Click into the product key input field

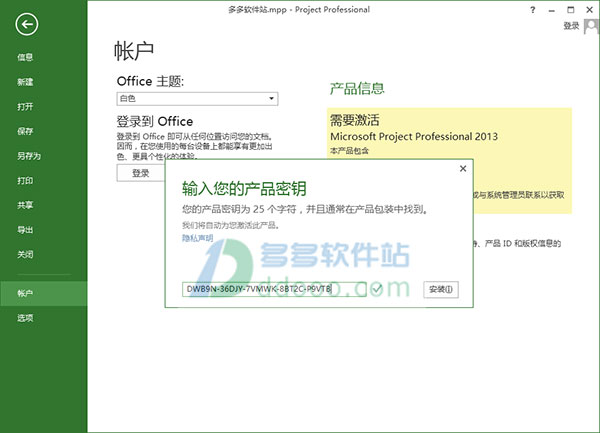[x=274, y=289]
